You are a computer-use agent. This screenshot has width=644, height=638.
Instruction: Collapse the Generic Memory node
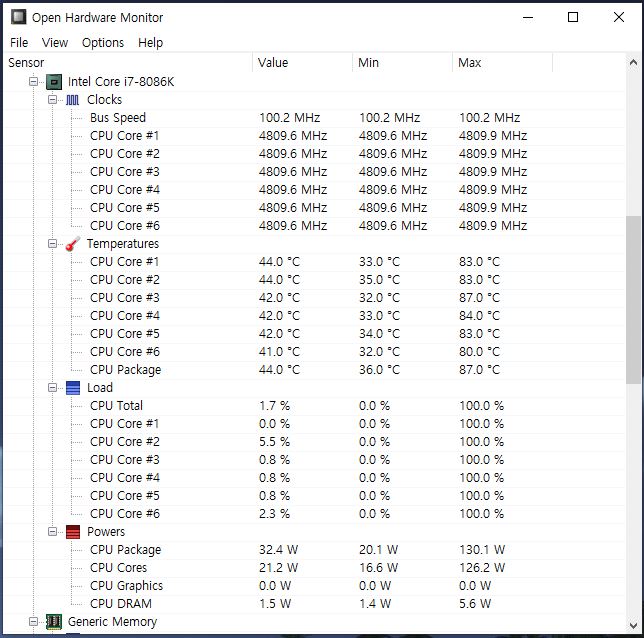pyautogui.click(x=34, y=622)
